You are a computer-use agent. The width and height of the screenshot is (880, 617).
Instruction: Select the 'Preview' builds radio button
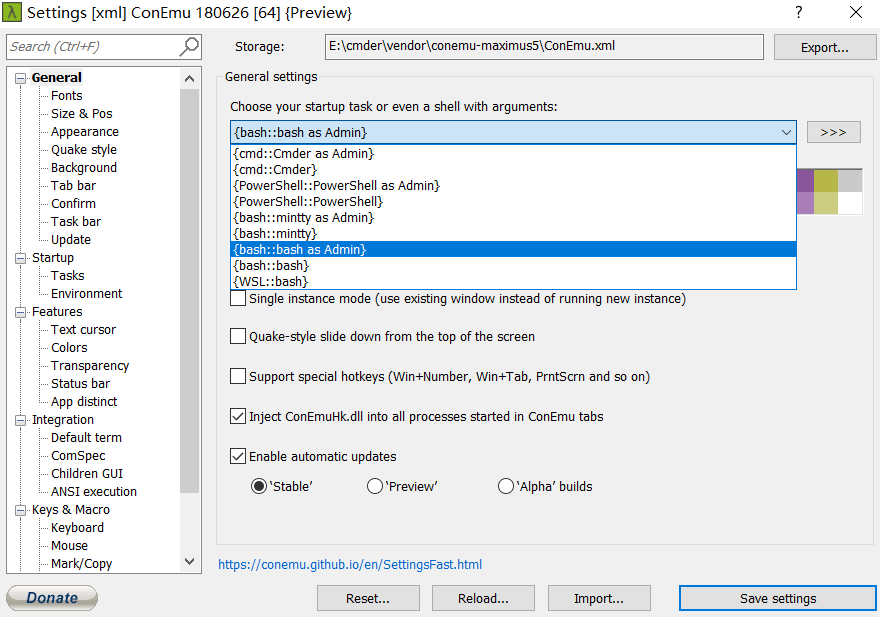point(375,486)
